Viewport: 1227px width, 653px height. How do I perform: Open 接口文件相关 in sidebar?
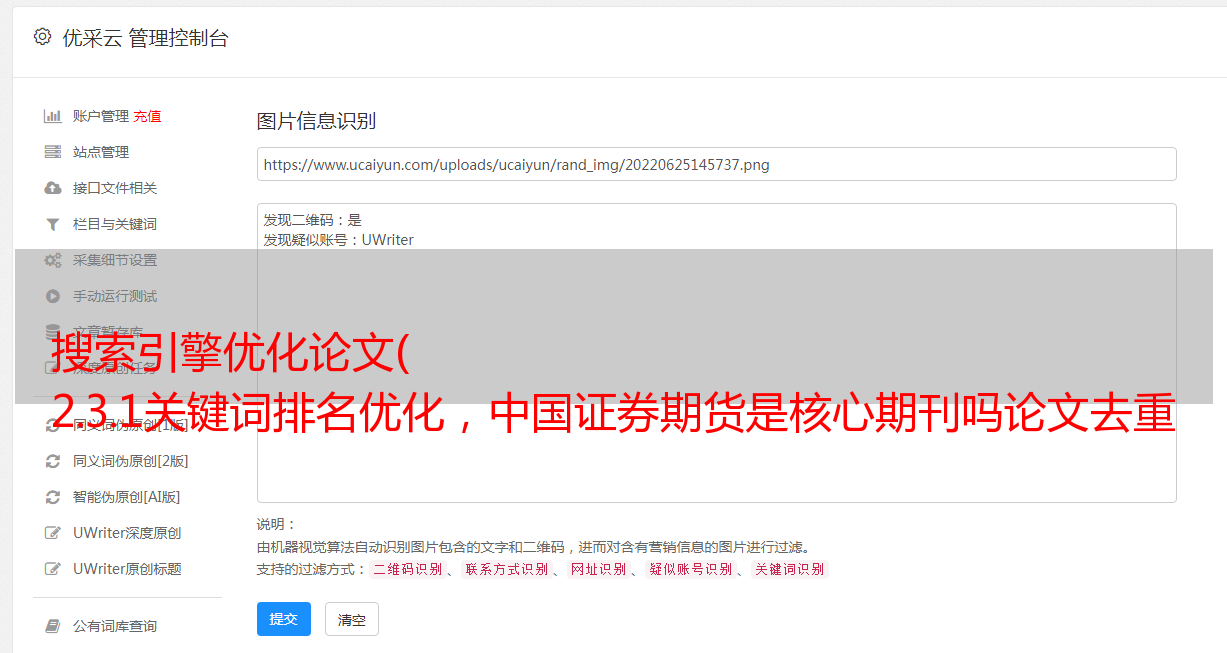tap(115, 188)
